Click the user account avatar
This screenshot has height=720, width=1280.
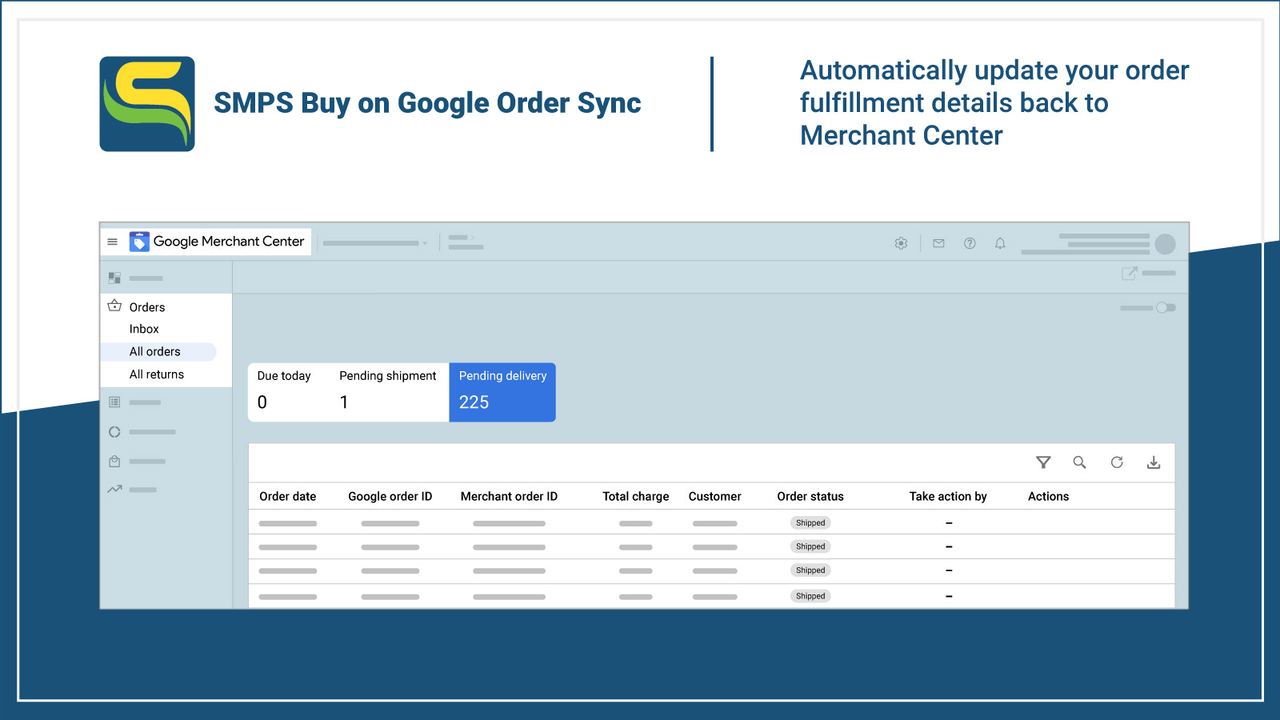click(1165, 244)
